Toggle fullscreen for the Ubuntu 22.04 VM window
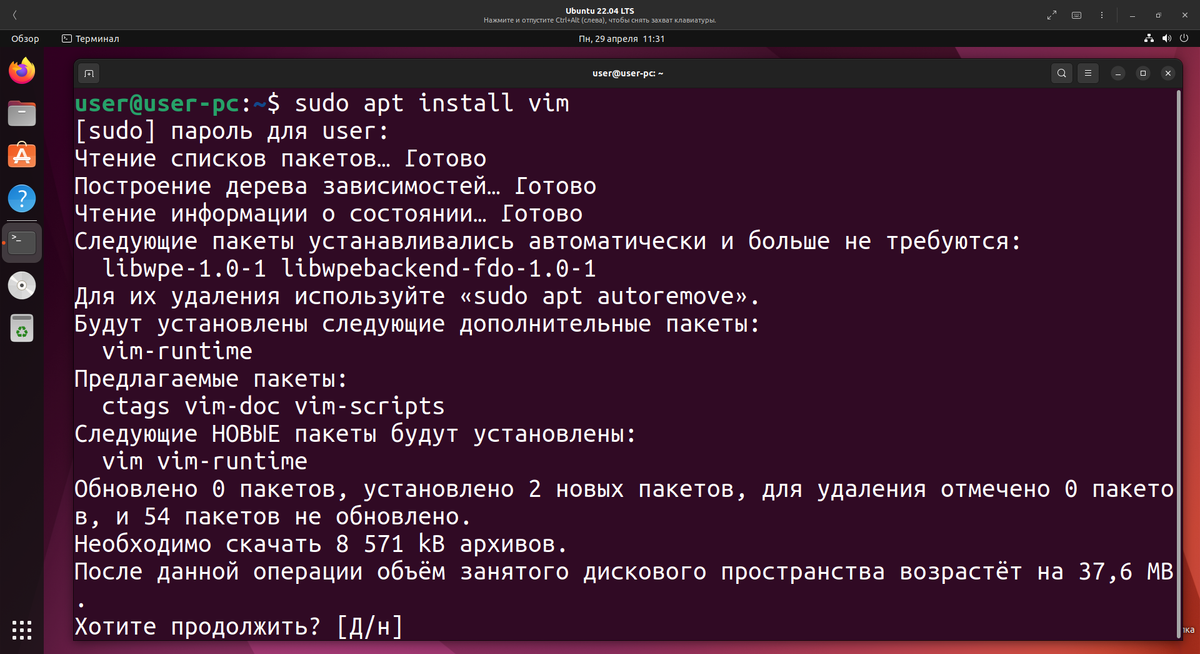The width and height of the screenshot is (1200, 654). pos(1053,15)
